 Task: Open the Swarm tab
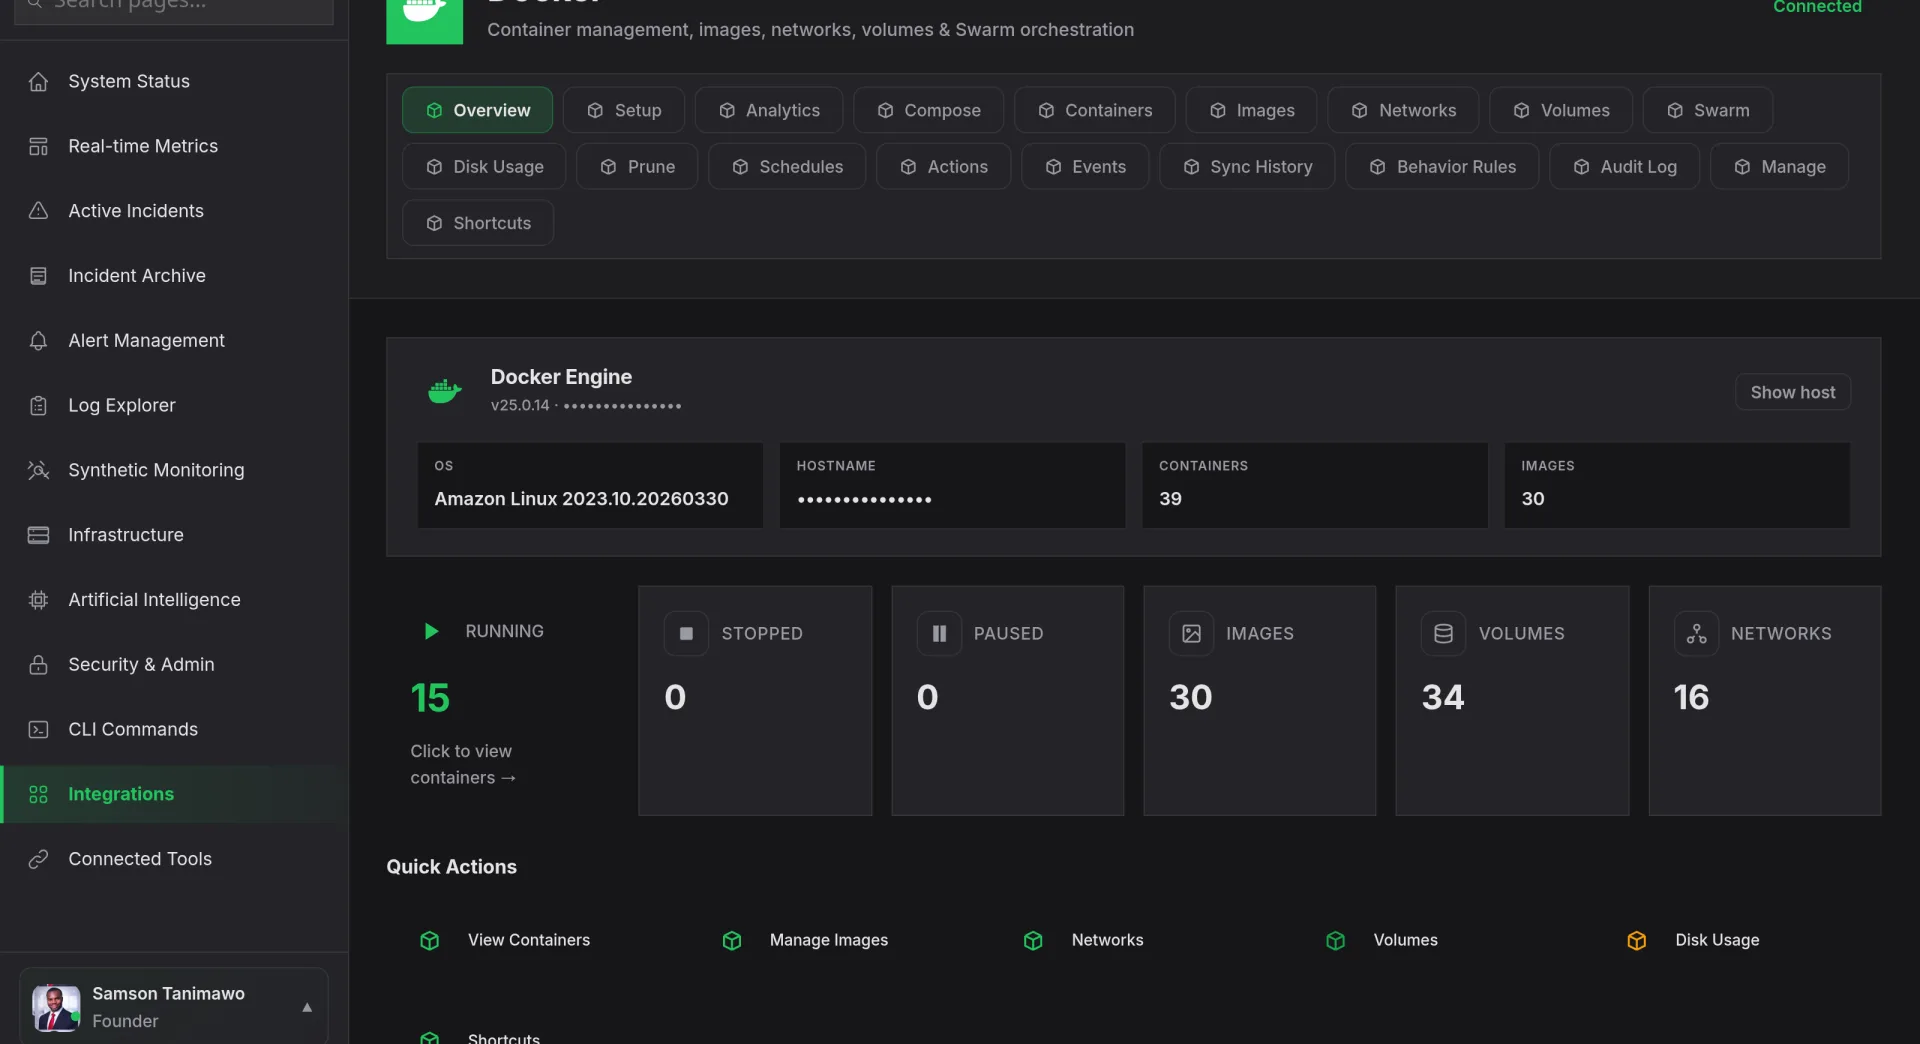1708,110
